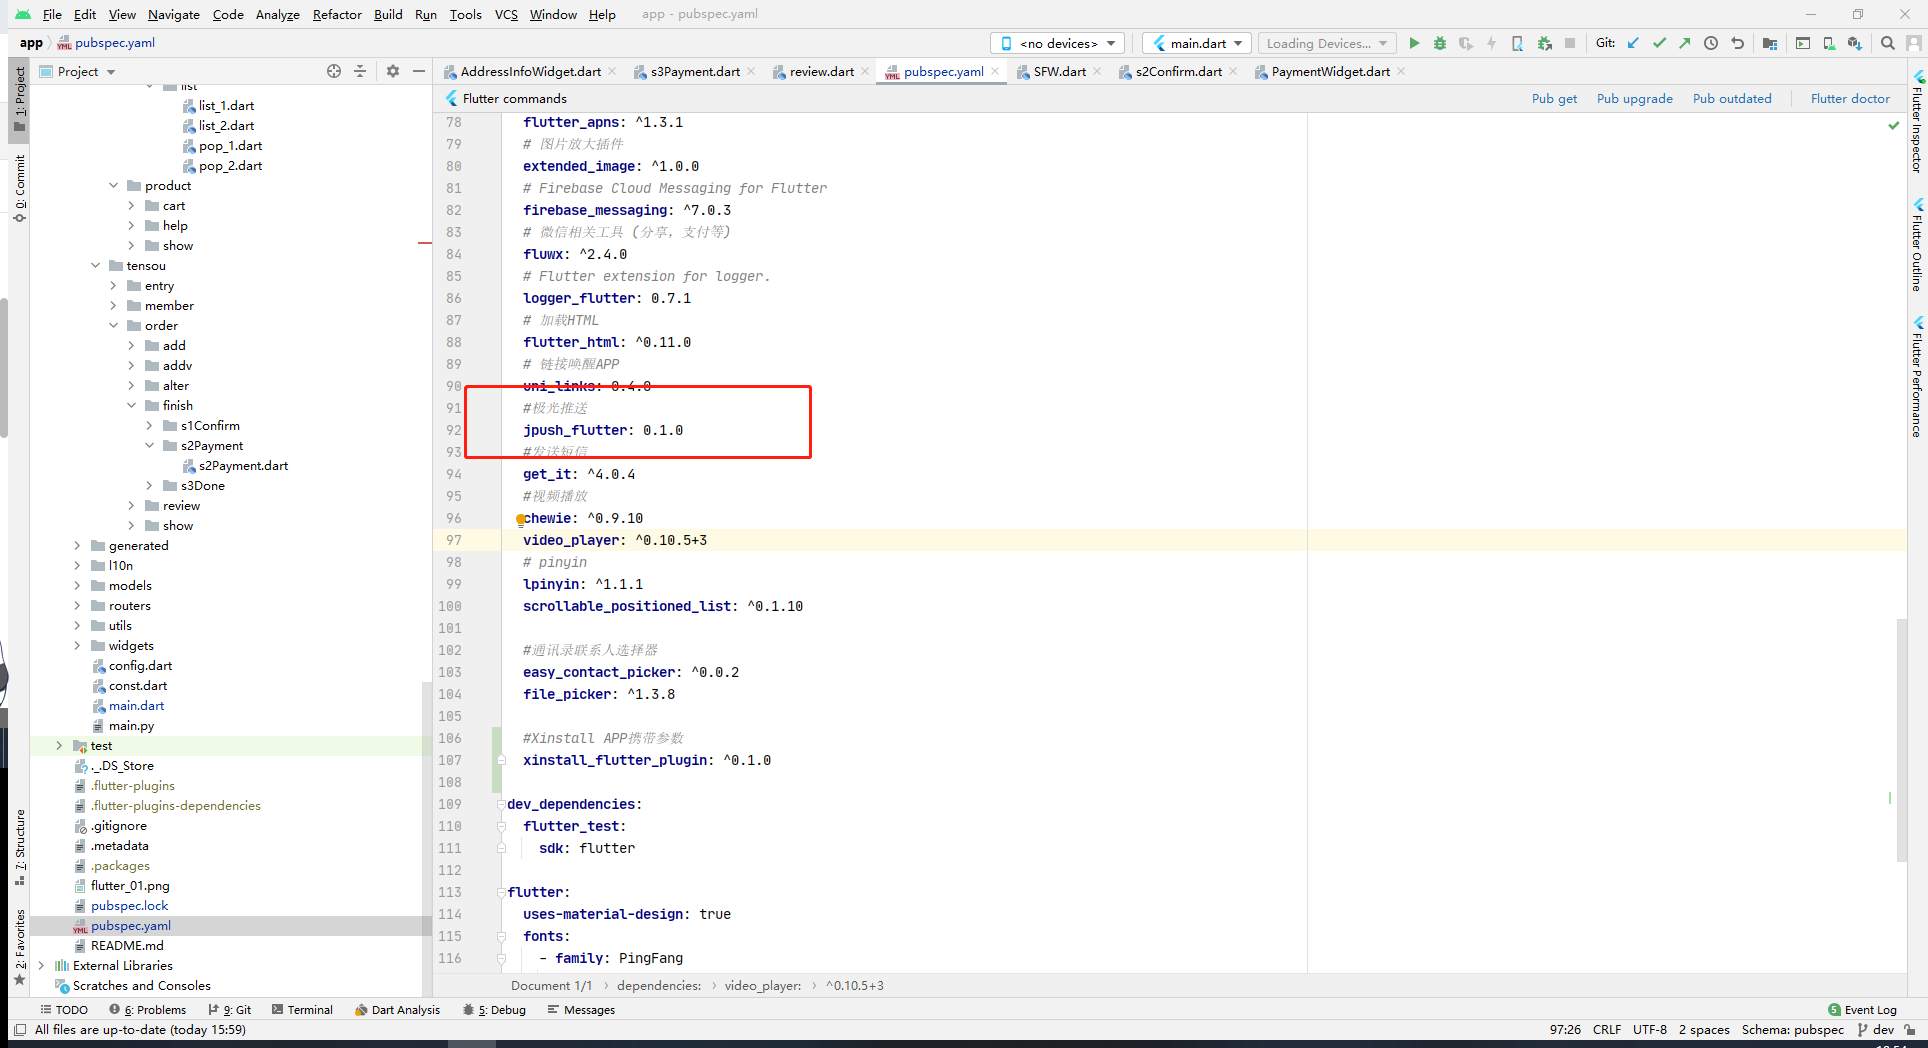Run Flutter doctor link

pyautogui.click(x=1850, y=98)
